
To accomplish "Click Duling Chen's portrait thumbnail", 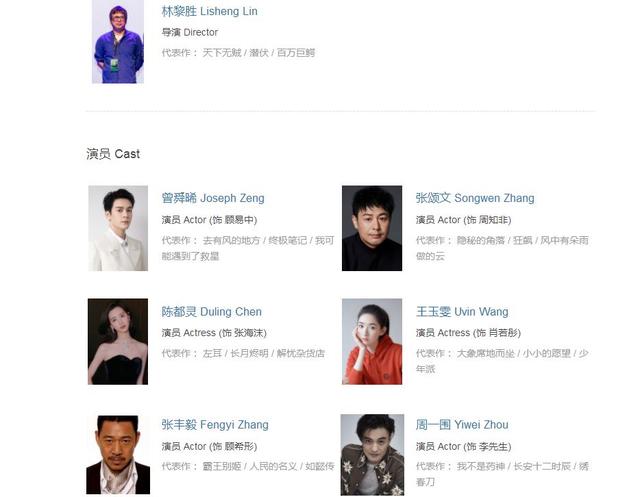I will pyautogui.click(x=118, y=342).
